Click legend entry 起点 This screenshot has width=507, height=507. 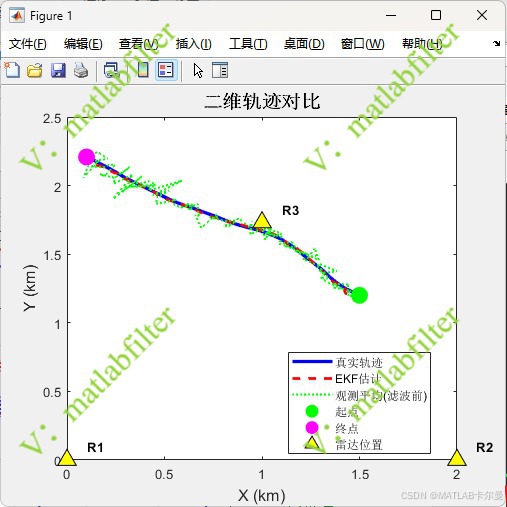[x=347, y=412]
